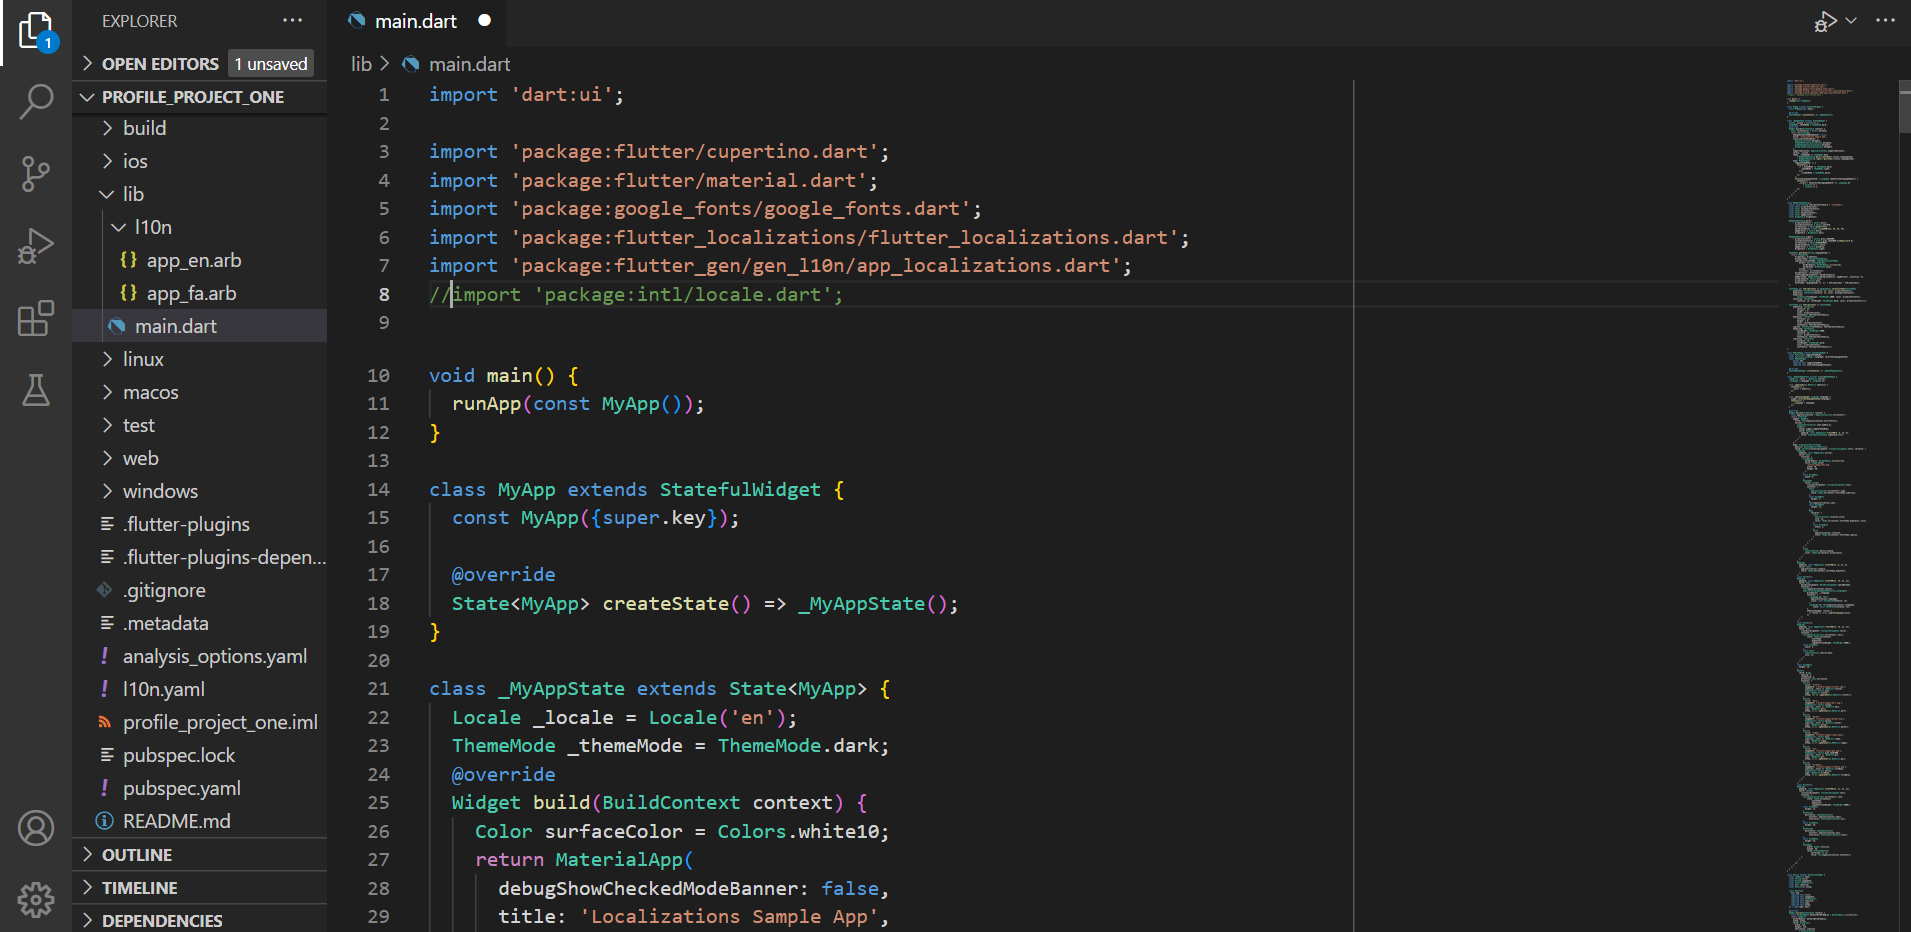The image size is (1911, 932).
Task: Open editor more actions ellipsis at top right
Action: (1886, 21)
